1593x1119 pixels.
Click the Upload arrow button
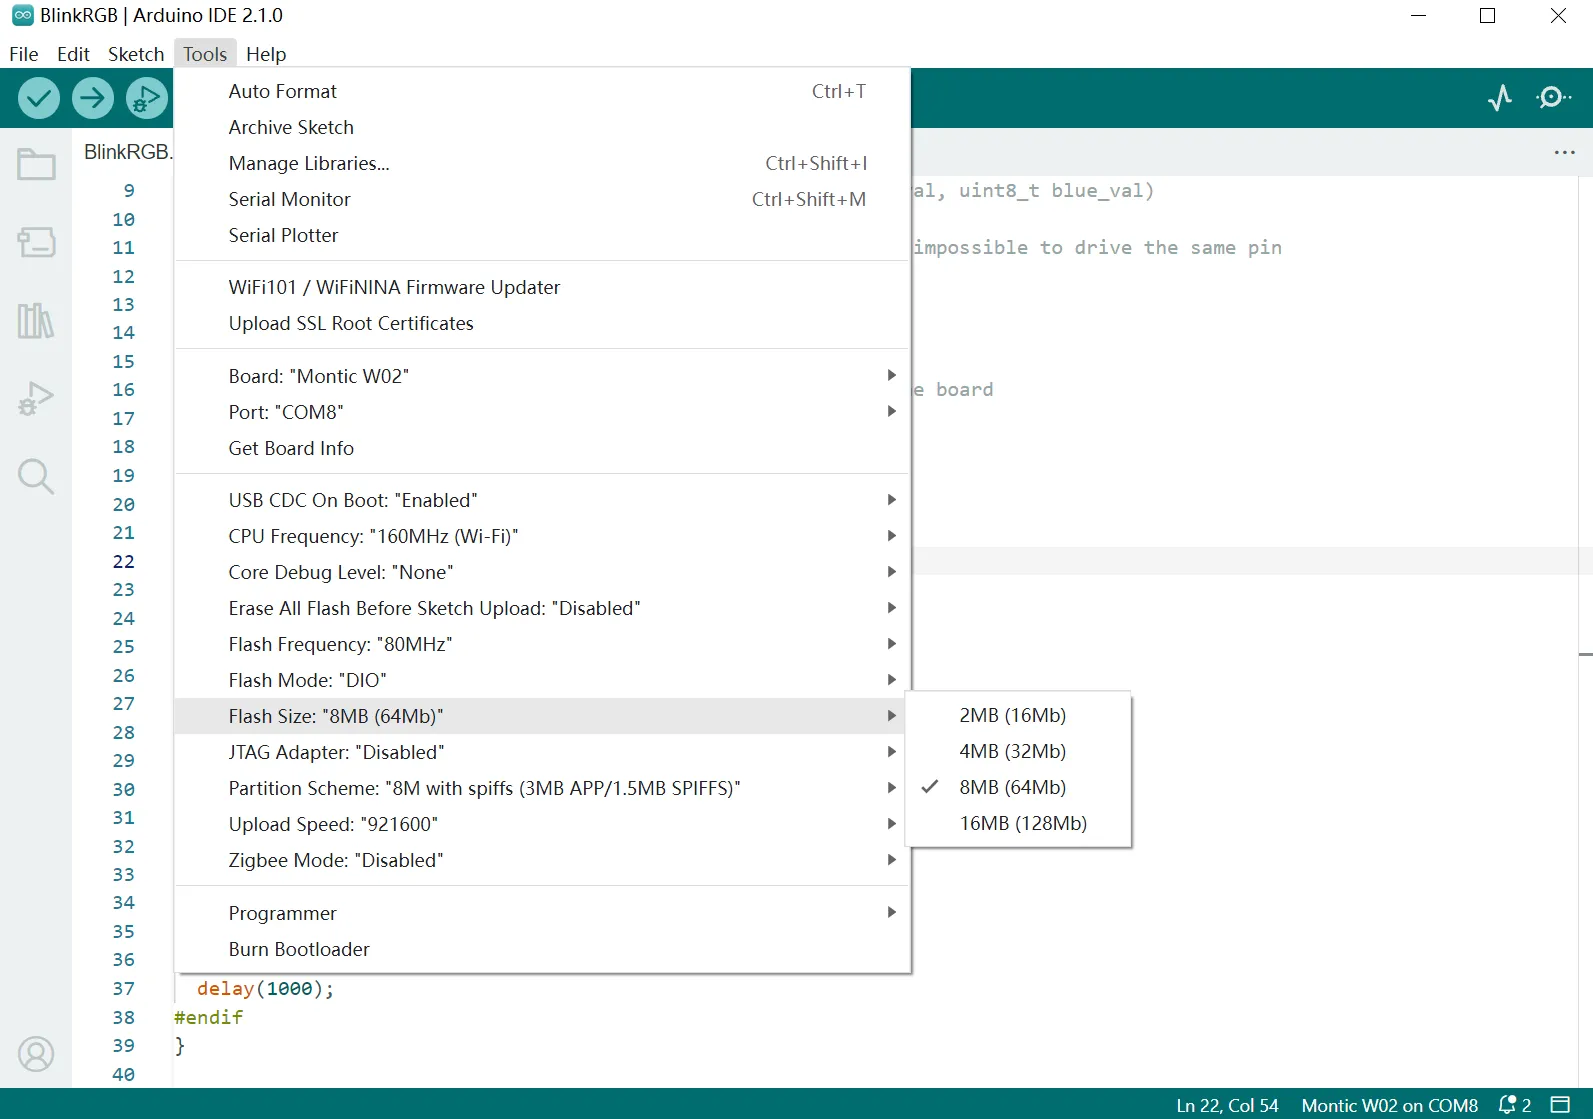93,98
